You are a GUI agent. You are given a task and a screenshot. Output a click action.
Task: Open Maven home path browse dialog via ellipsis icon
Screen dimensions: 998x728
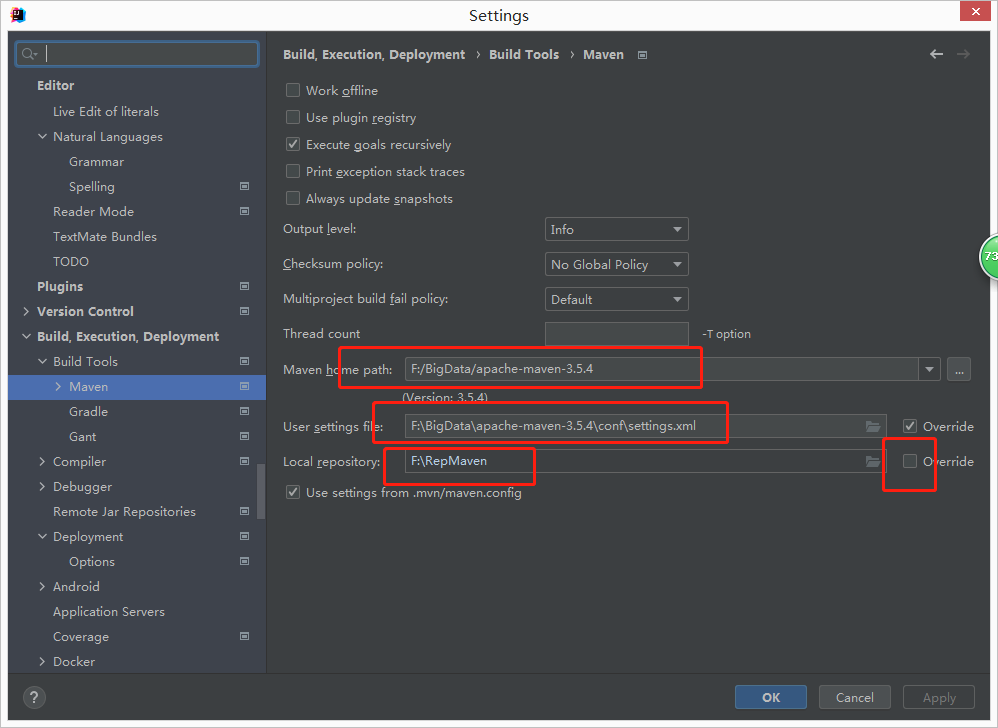pos(958,368)
